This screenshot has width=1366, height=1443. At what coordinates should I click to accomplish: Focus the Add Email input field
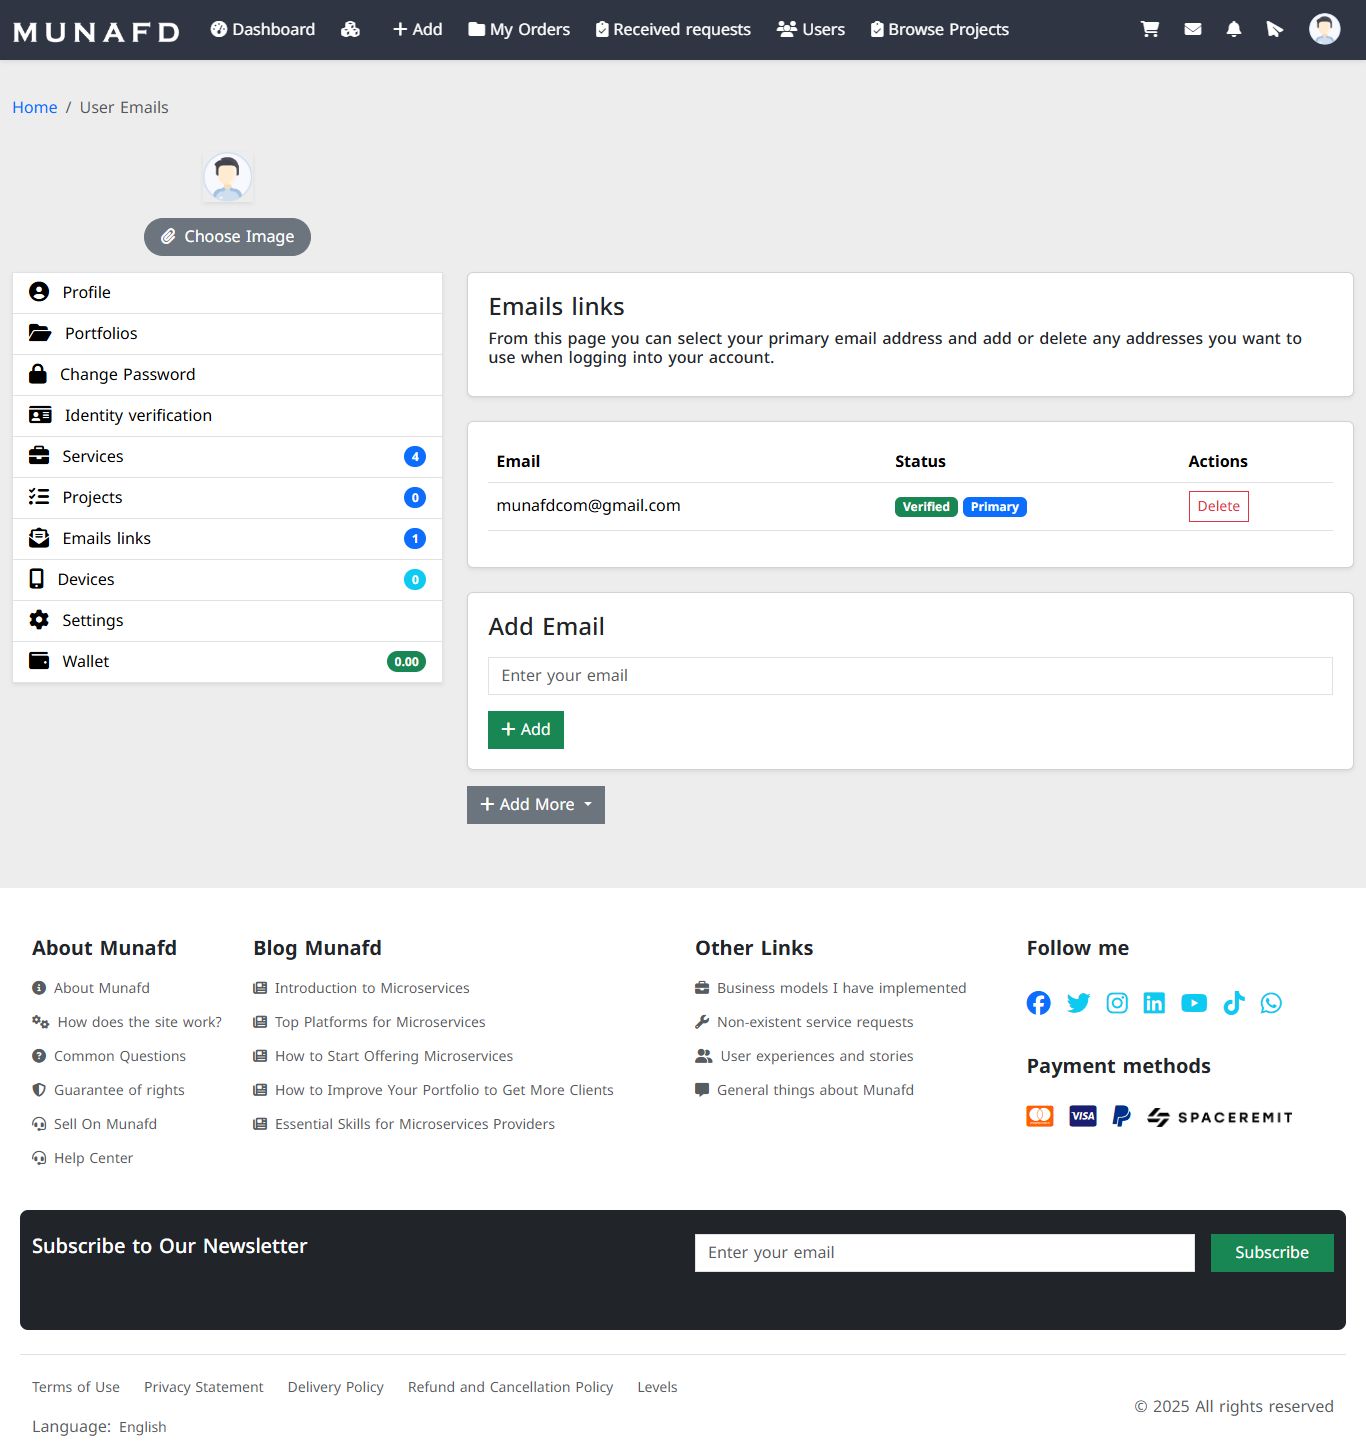(x=910, y=676)
